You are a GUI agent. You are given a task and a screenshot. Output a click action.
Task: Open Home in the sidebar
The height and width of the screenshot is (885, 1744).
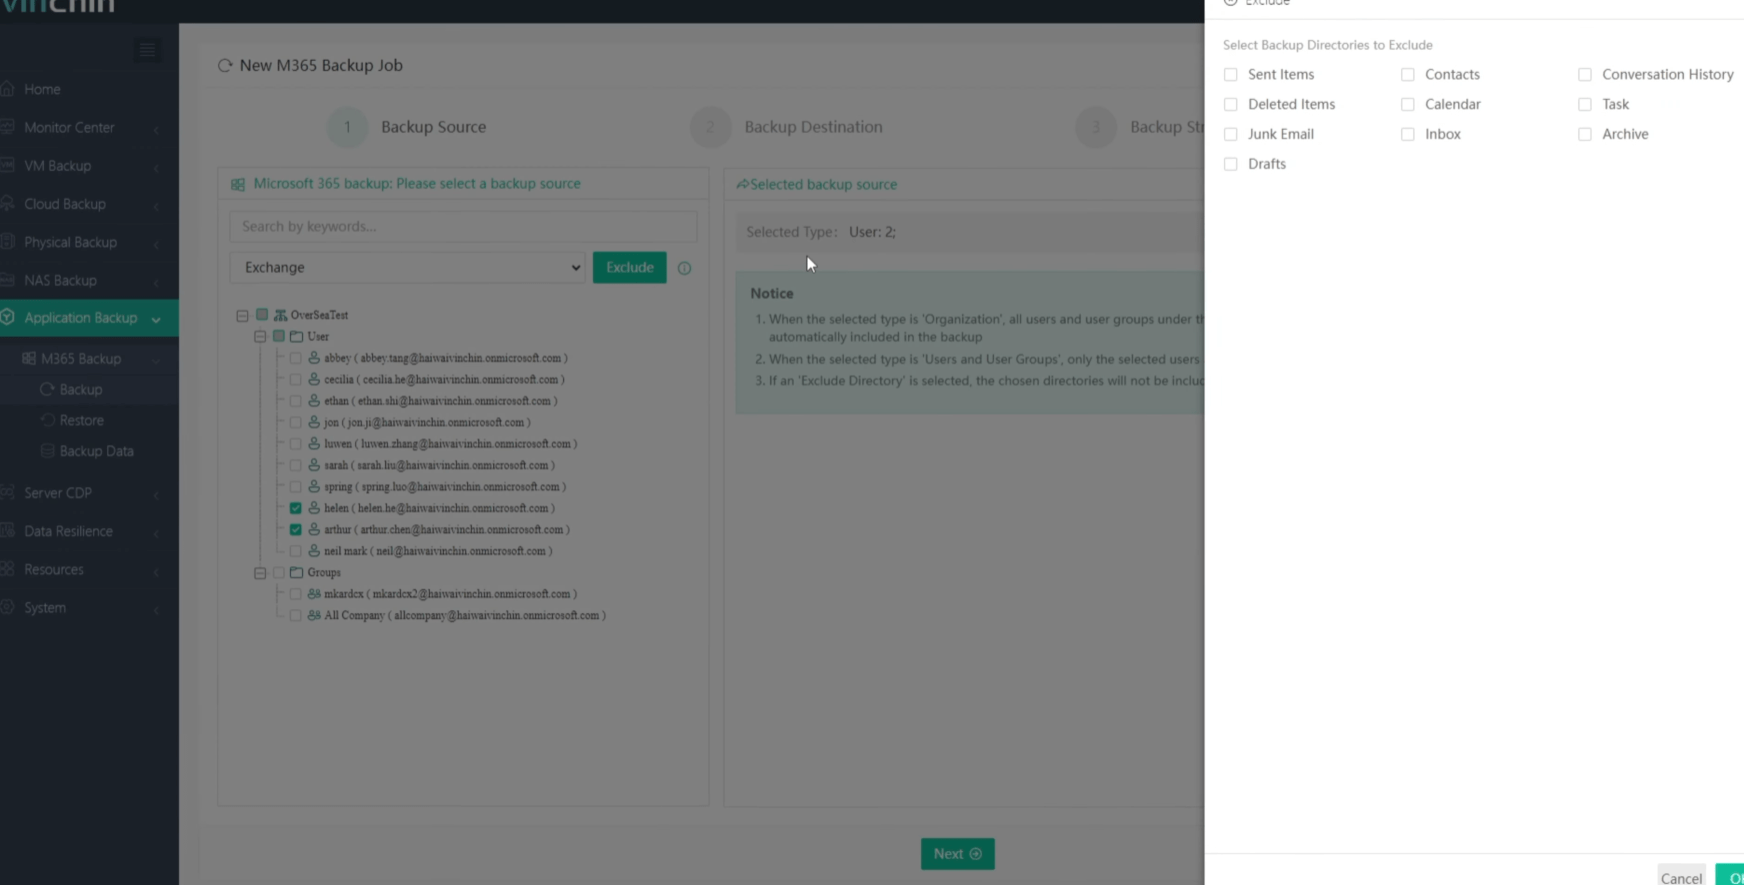tap(42, 89)
